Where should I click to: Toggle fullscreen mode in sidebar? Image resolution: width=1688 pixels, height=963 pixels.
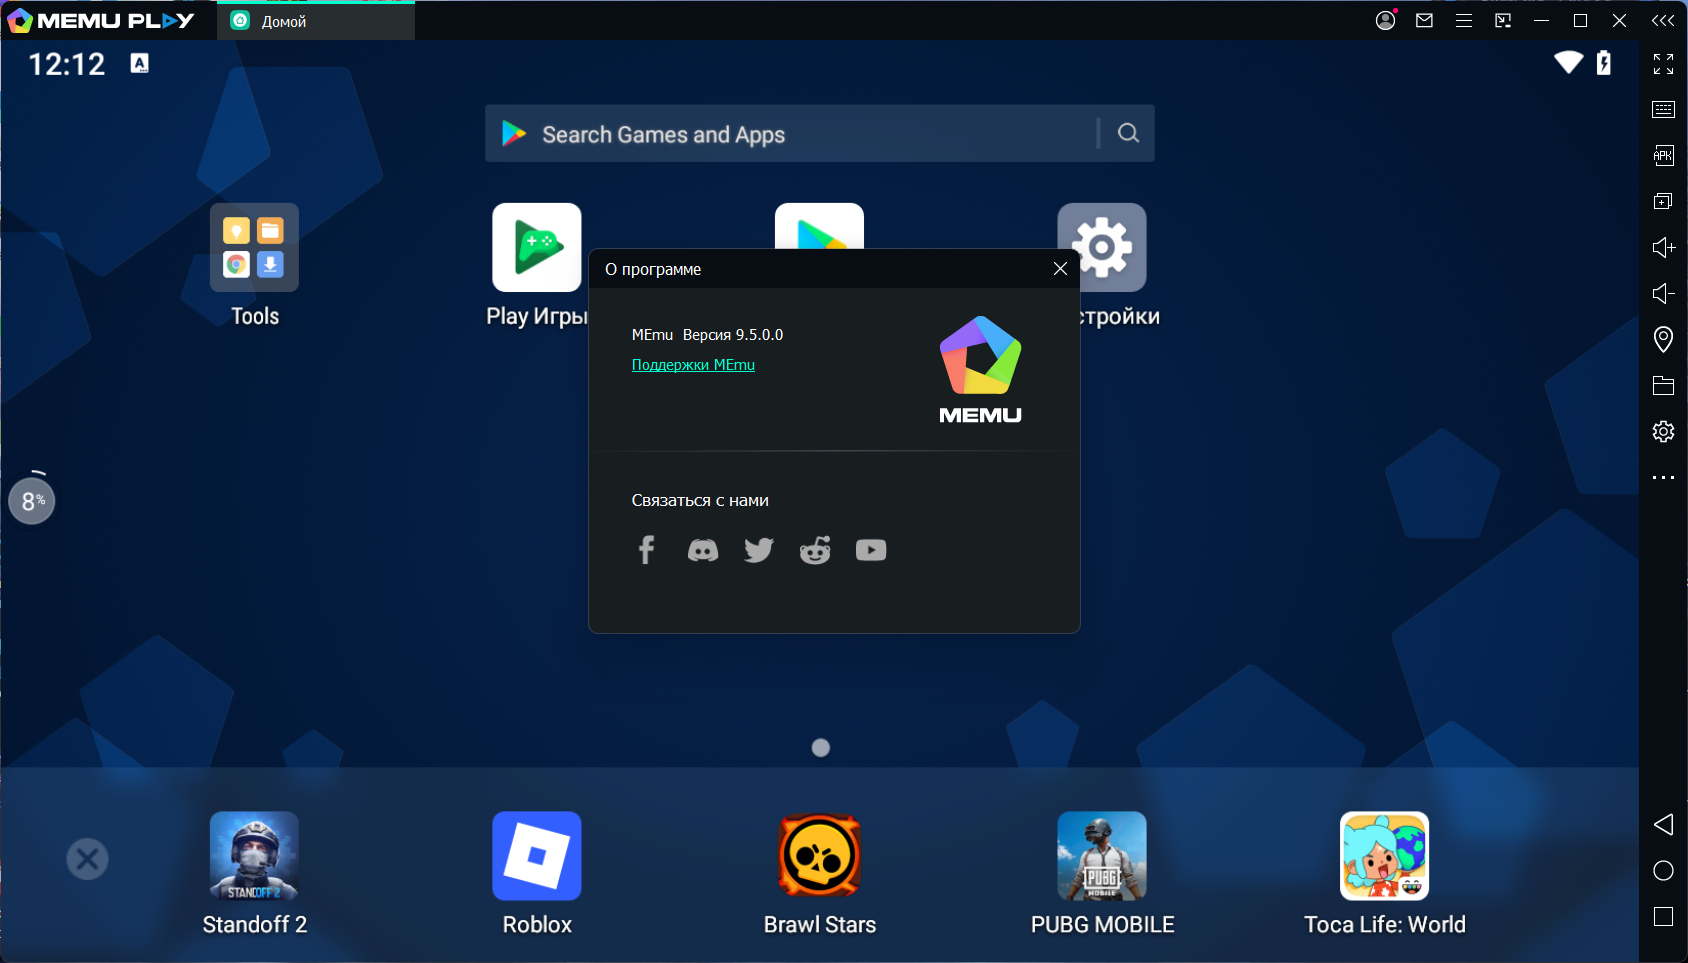pos(1663,64)
